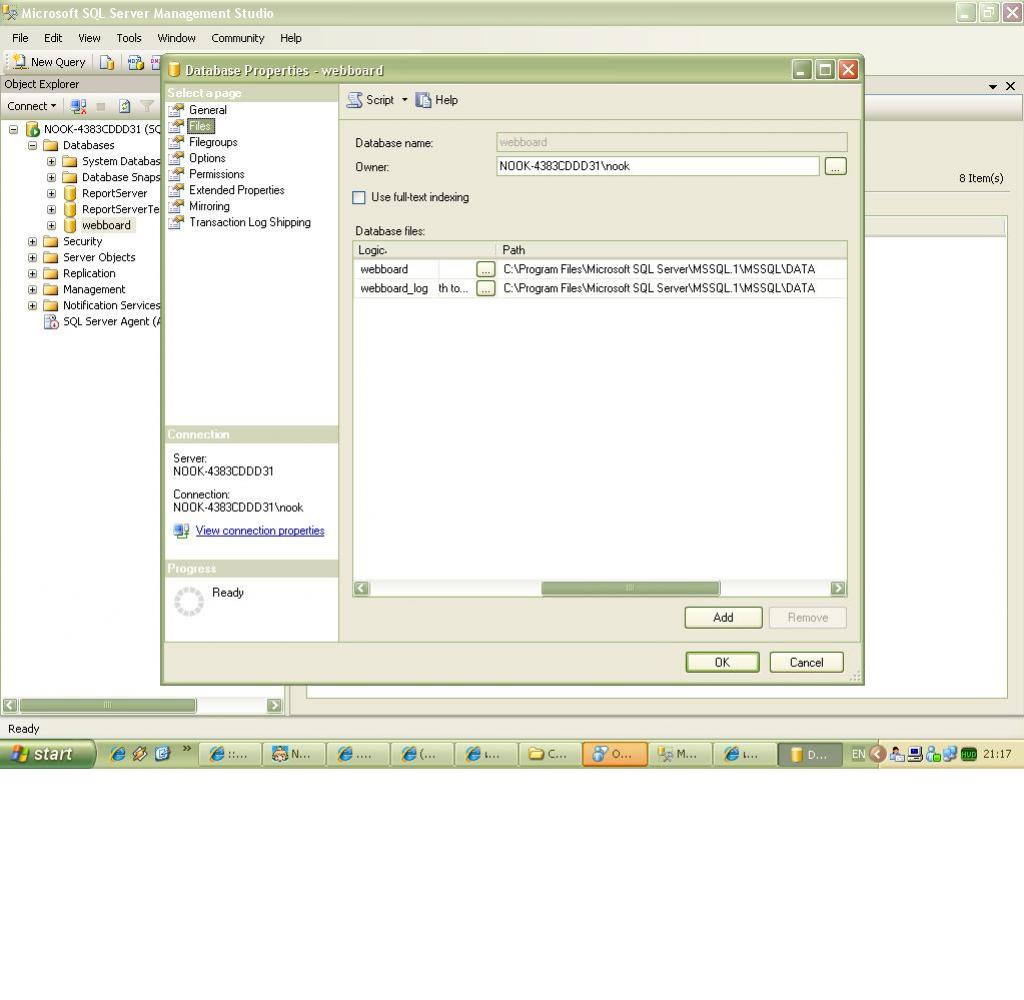Viewport: 1024px width, 1000px height.
Task: Enable Use full-text indexing checkbox
Action: click(359, 197)
